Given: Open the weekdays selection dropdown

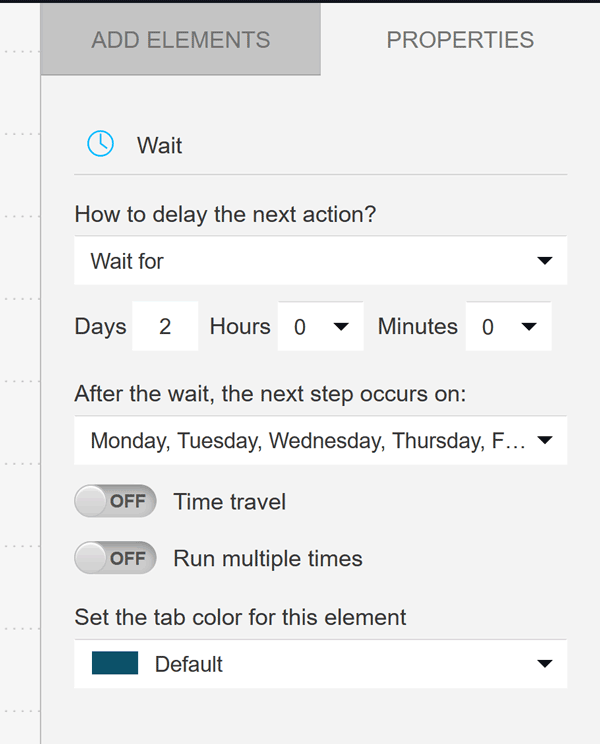Looking at the screenshot, I should [x=320, y=440].
